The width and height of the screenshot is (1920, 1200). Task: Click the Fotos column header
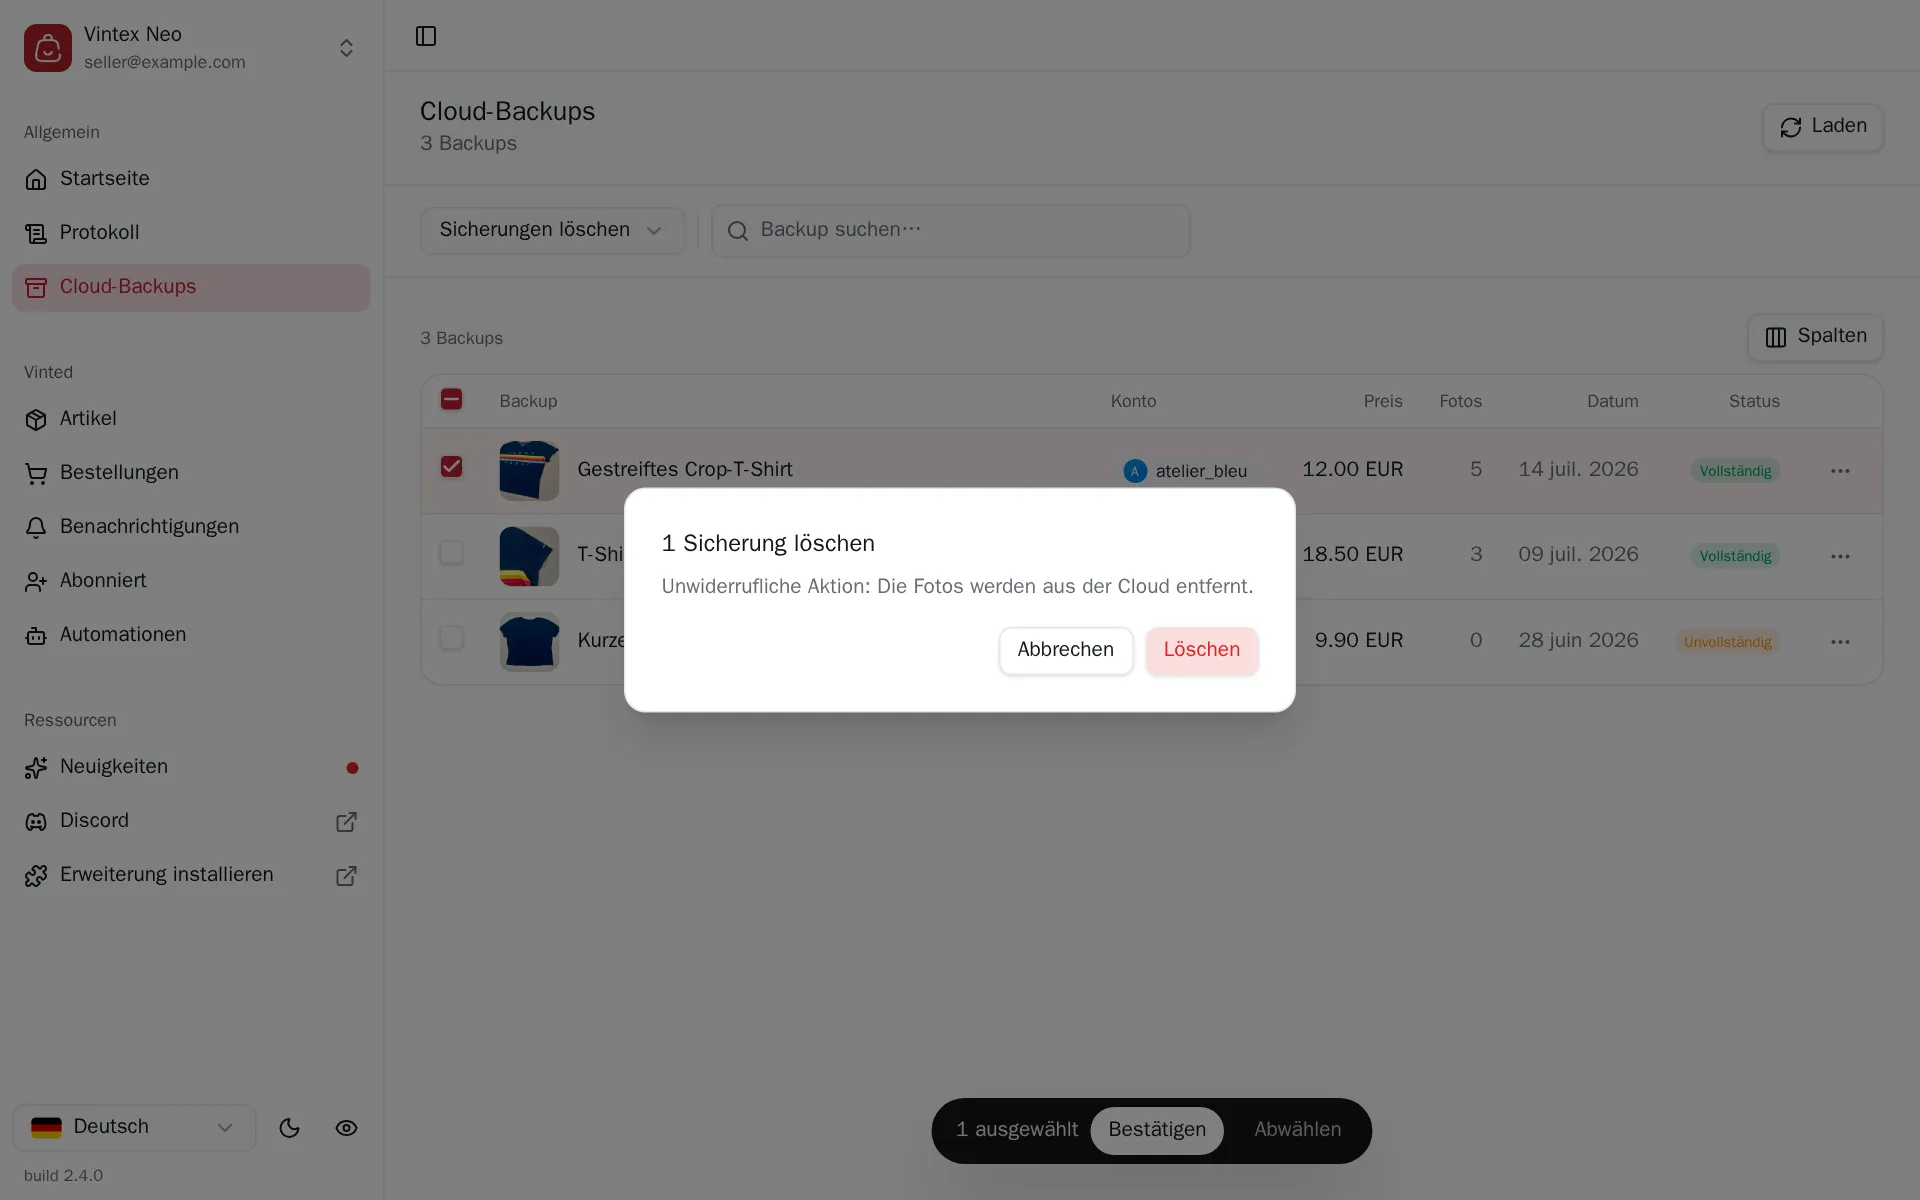click(x=1460, y=401)
